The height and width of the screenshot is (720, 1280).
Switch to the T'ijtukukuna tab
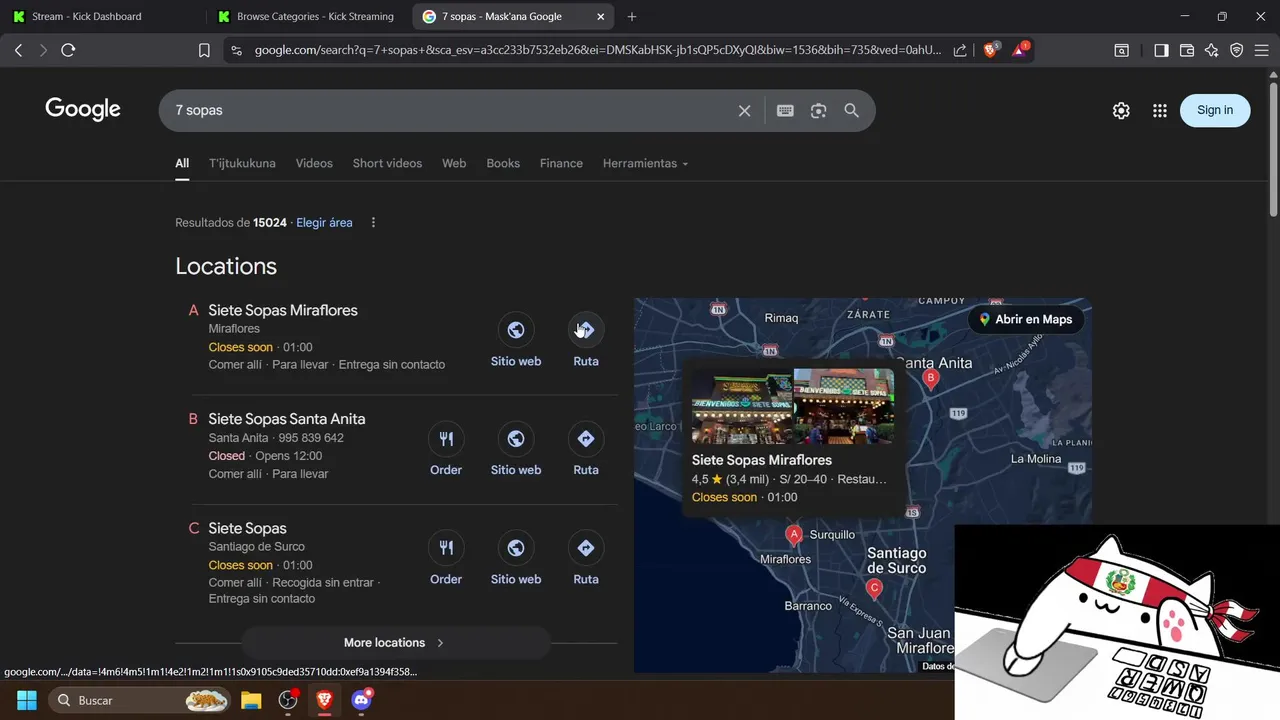(x=242, y=163)
